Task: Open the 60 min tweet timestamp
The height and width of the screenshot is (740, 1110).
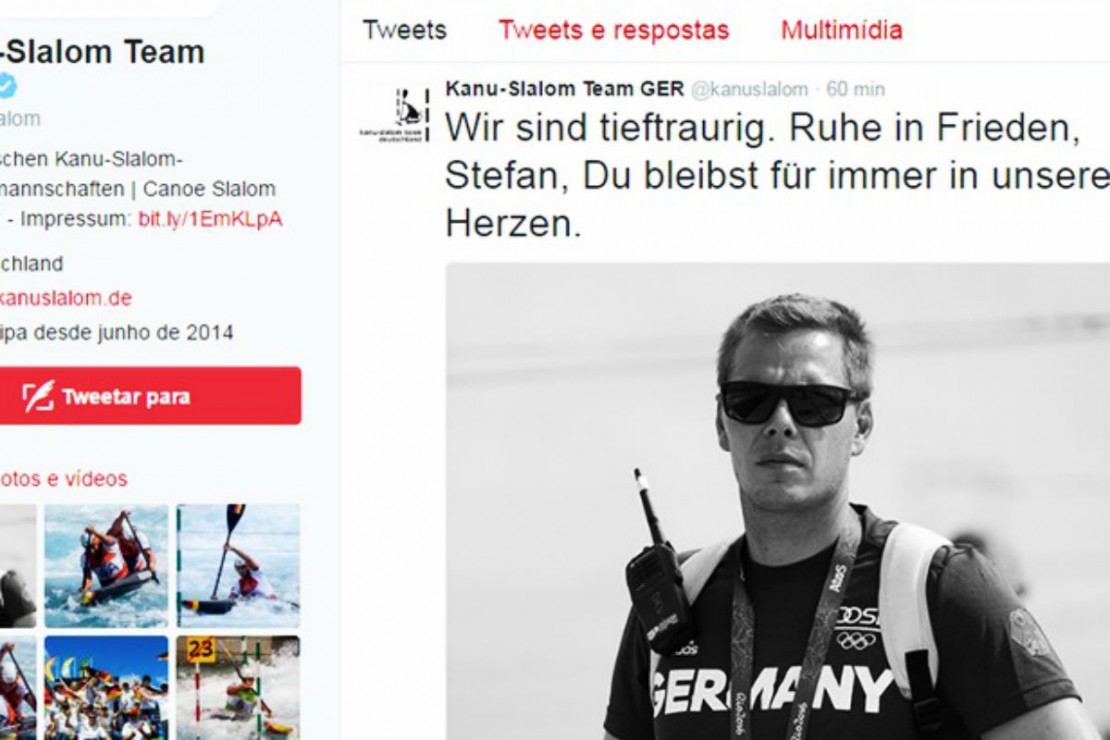Action: coord(855,89)
